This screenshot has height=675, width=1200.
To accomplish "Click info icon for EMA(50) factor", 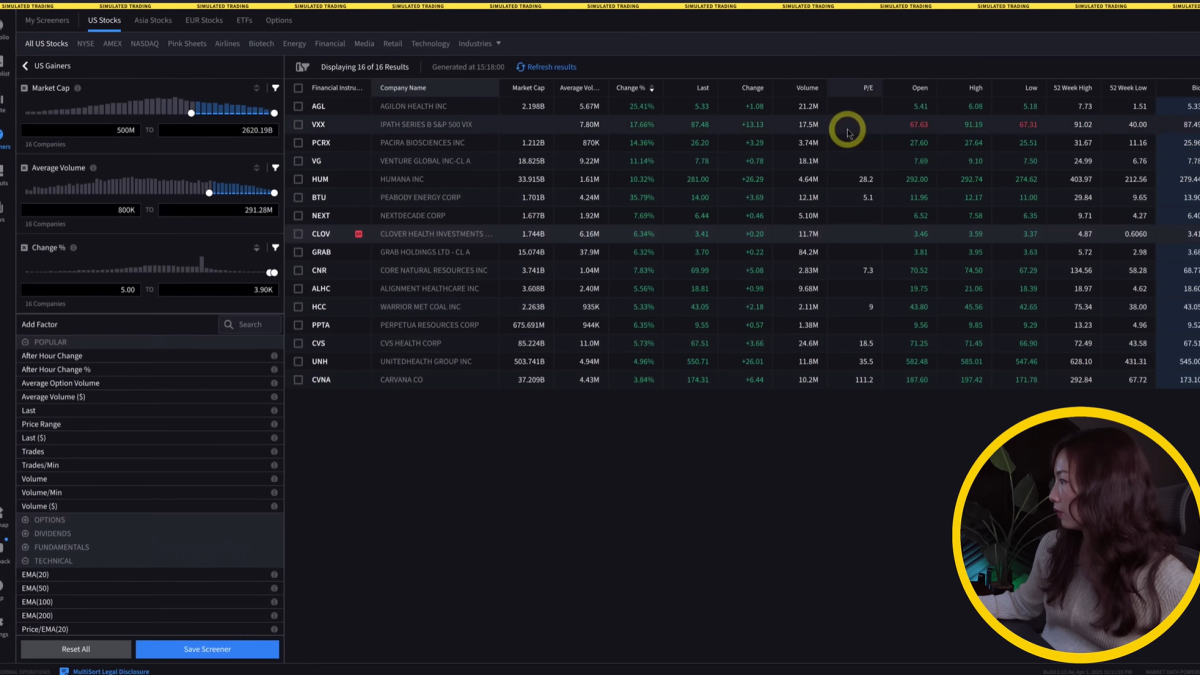I will point(274,589).
